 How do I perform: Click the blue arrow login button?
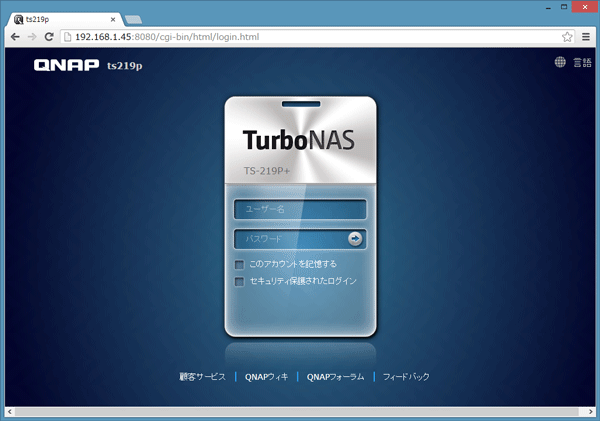coord(355,239)
